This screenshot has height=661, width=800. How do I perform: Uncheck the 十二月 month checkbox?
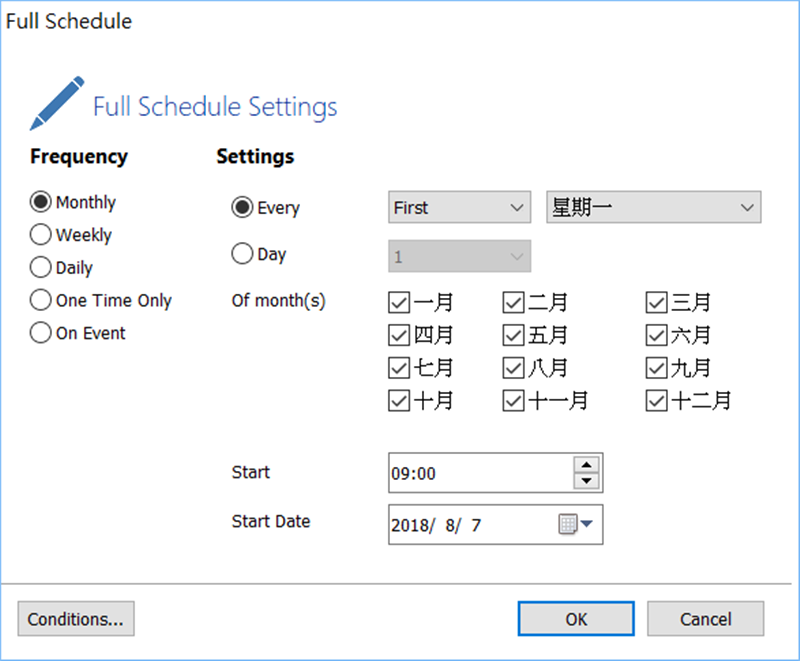tap(657, 401)
